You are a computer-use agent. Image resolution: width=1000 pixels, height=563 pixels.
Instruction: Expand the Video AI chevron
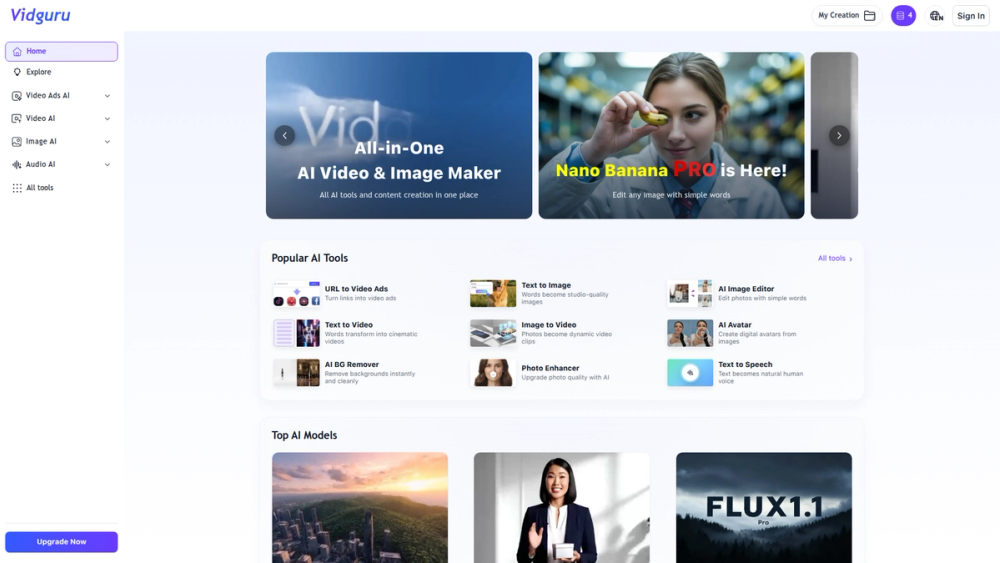(107, 119)
